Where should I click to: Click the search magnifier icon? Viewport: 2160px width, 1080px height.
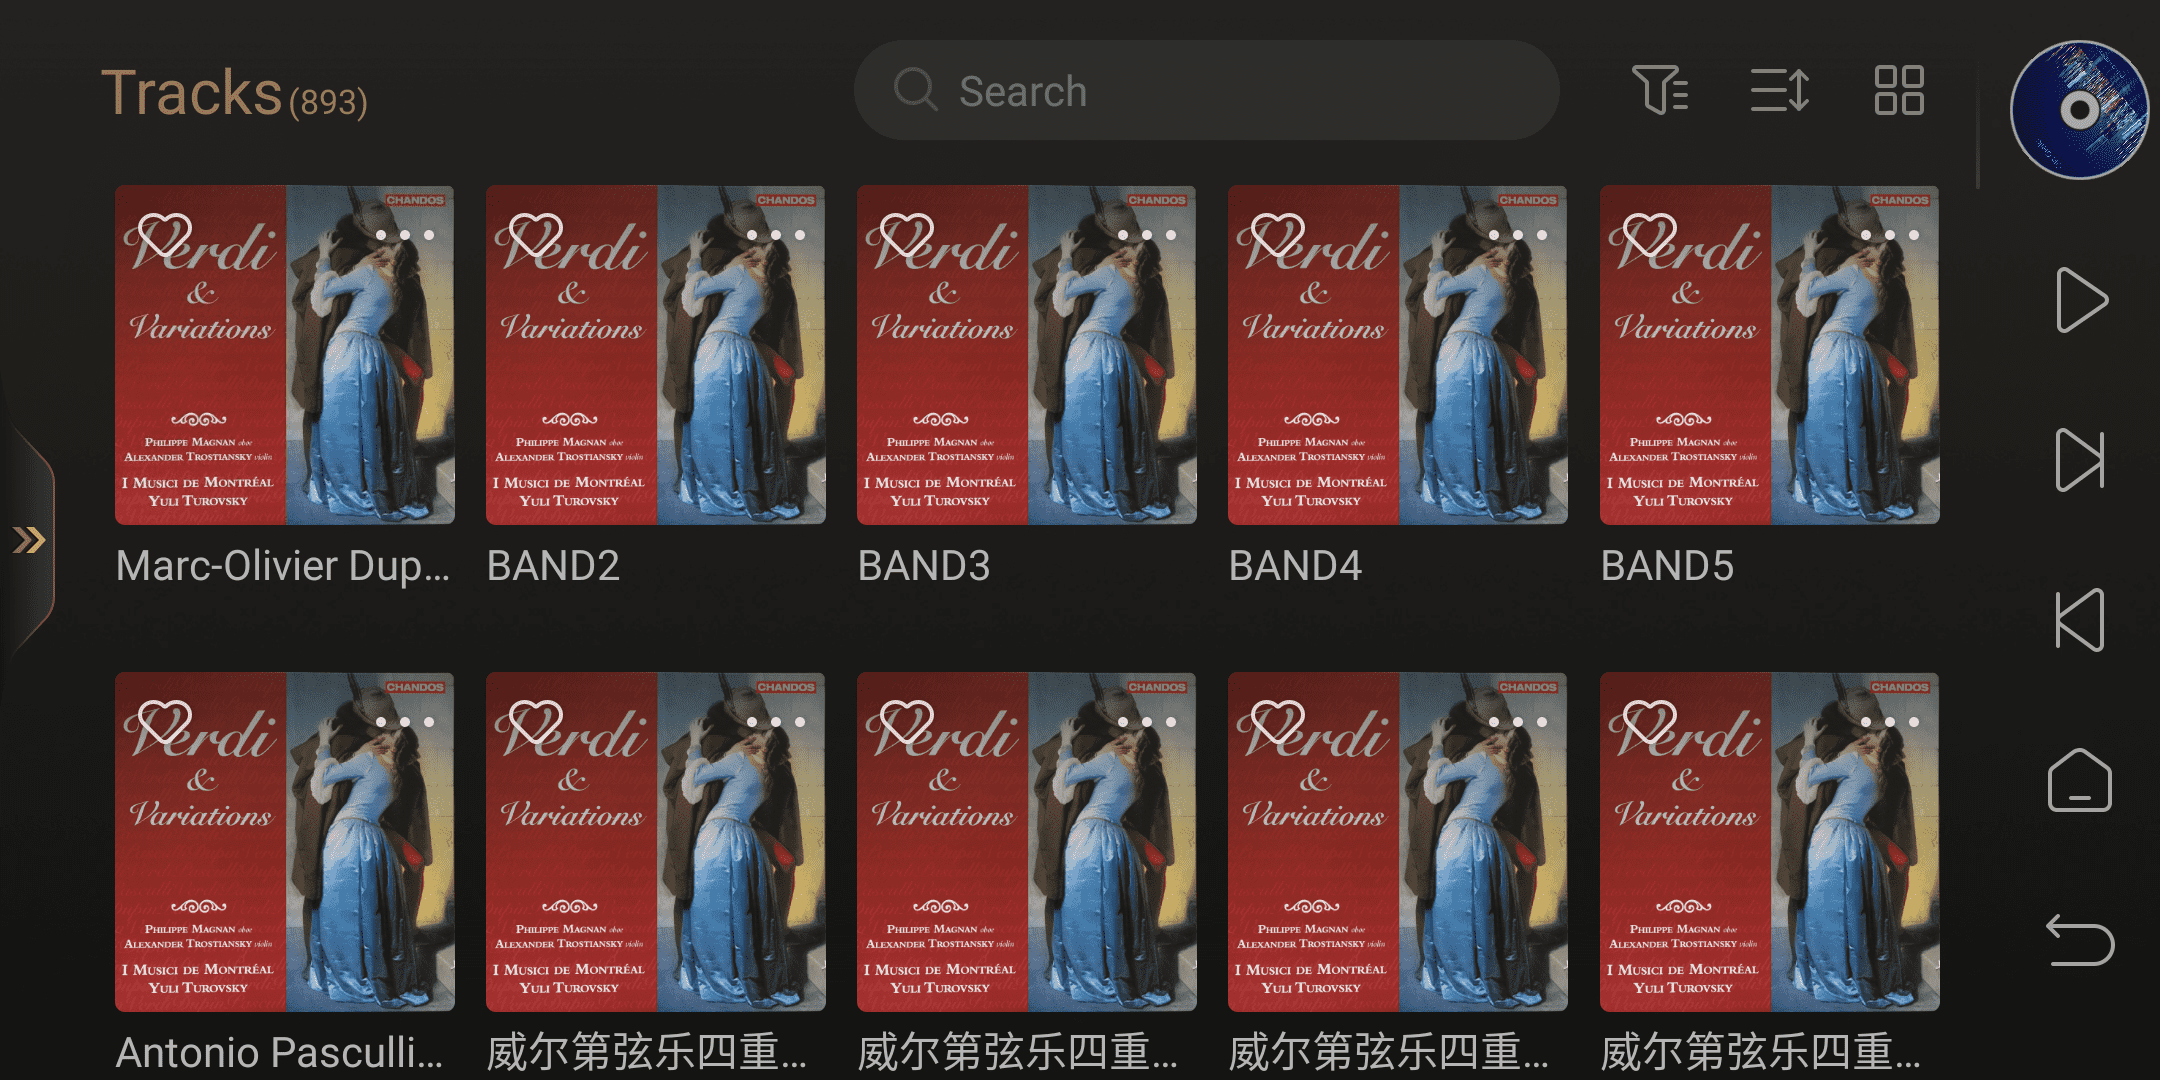tap(915, 90)
